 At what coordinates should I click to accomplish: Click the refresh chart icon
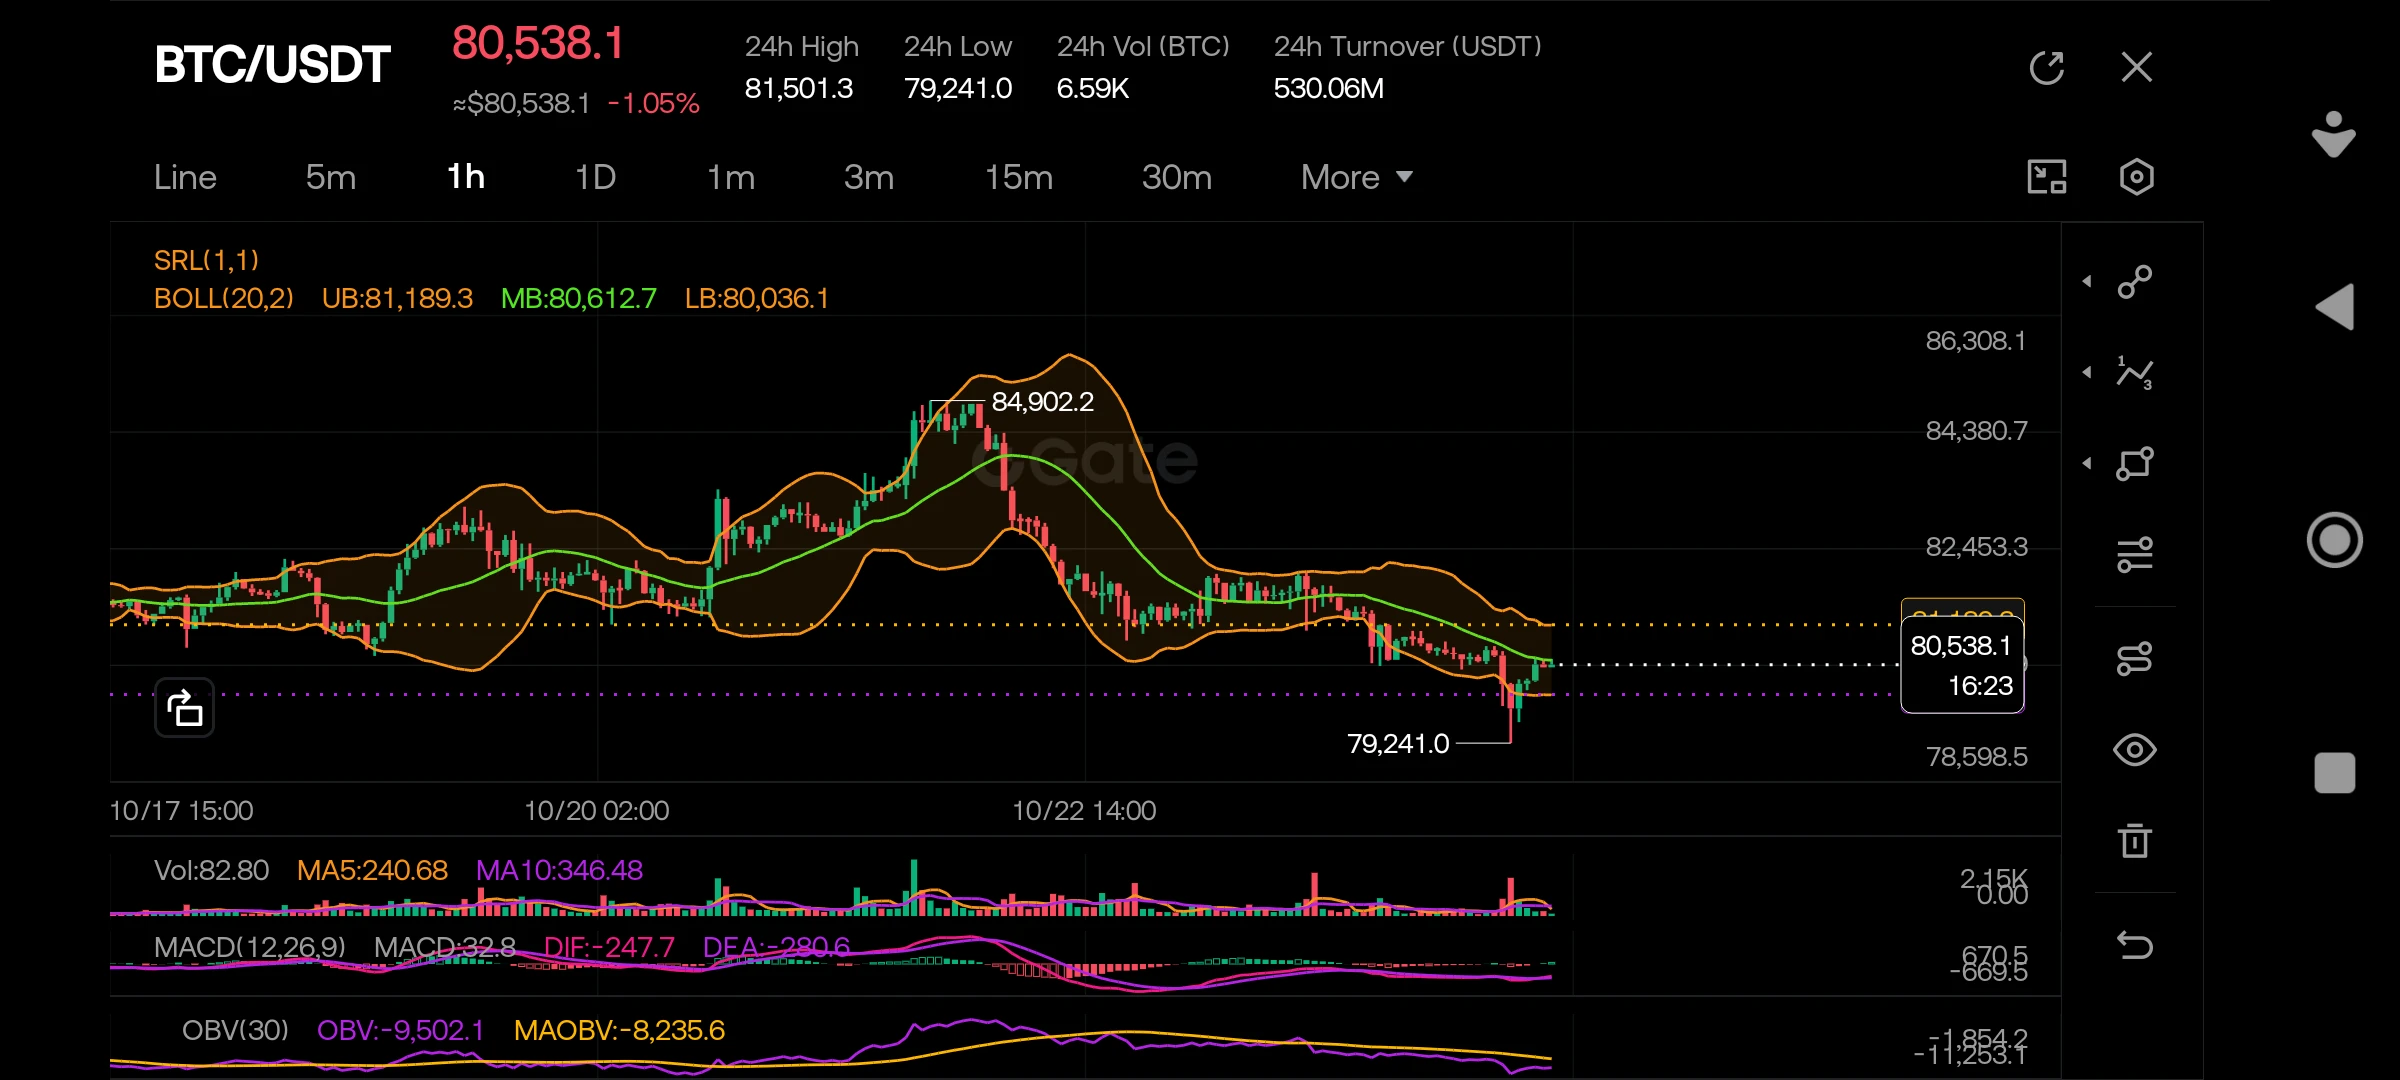(x=2046, y=67)
